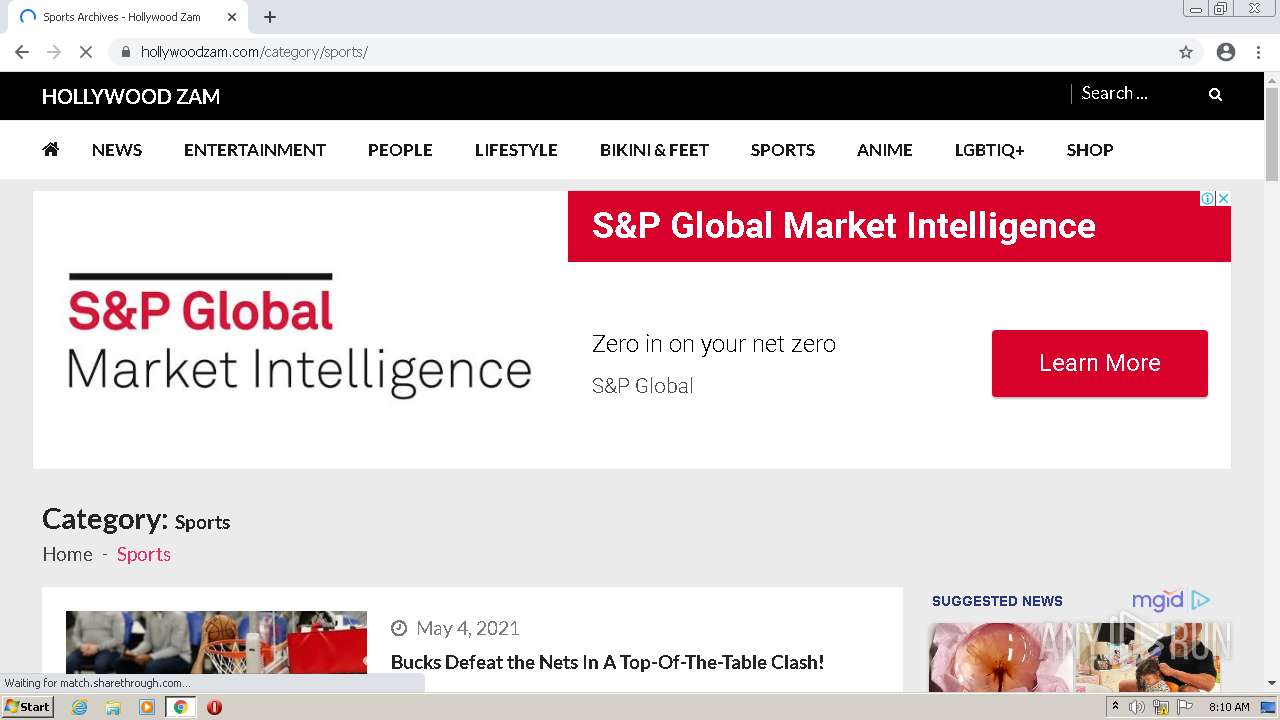This screenshot has height=720, width=1280.
Task: Click the May 4, 2021 date
Action: click(x=468, y=628)
